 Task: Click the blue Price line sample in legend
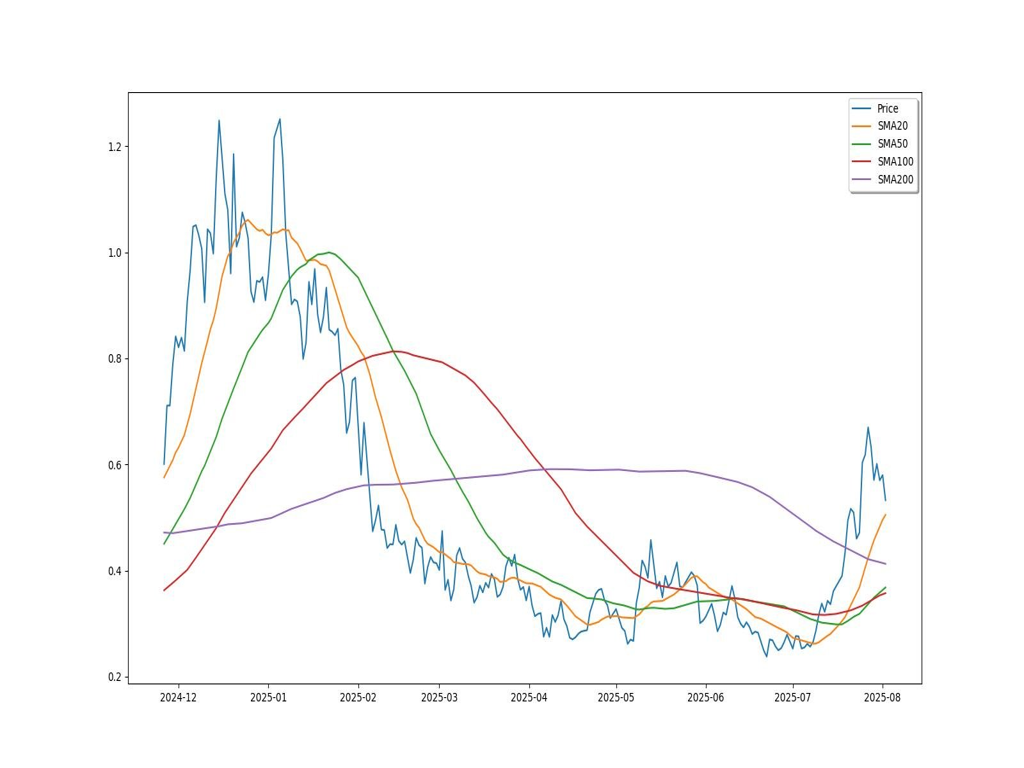pos(862,108)
